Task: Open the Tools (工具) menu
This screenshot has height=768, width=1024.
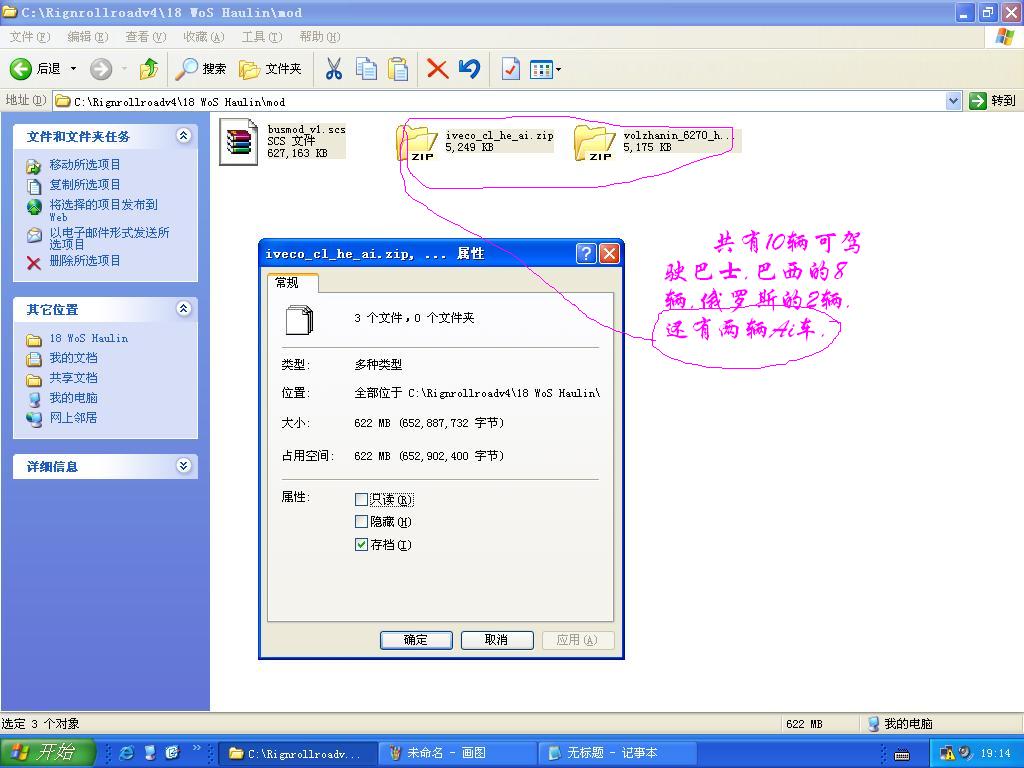Action: (261, 37)
